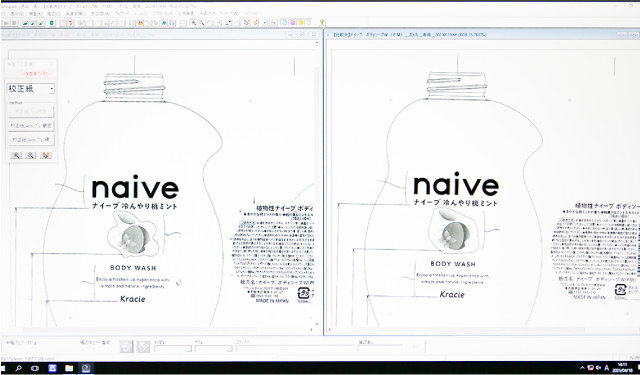The height and width of the screenshot is (375, 640).
Task: Open File Explorer from the Windows taskbar
Action: click(69, 368)
